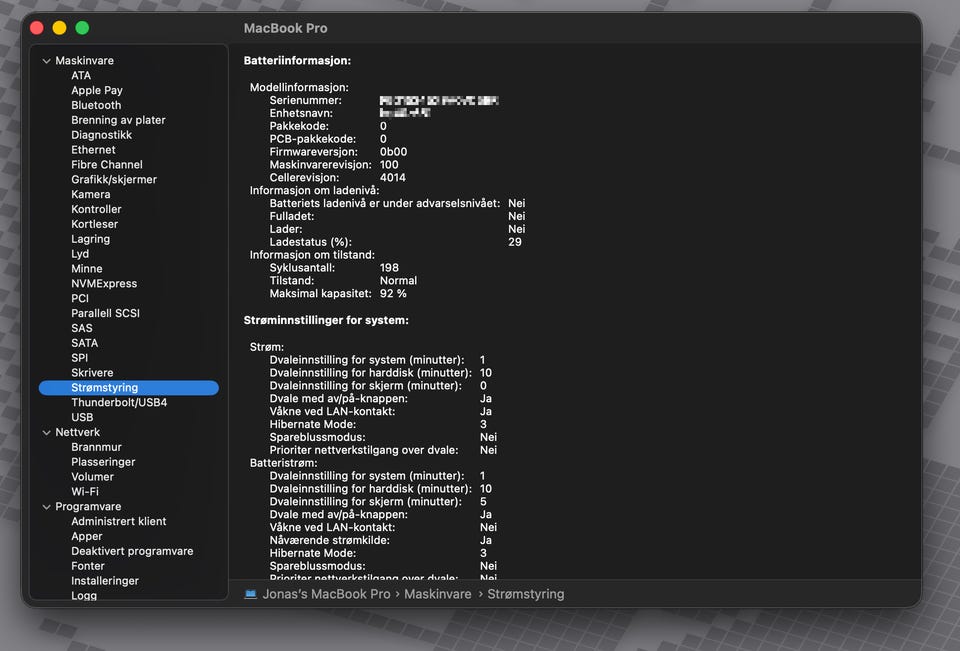The height and width of the screenshot is (651, 960).
Task: Click the Cellerevisjon value 4014
Action: 392,178
